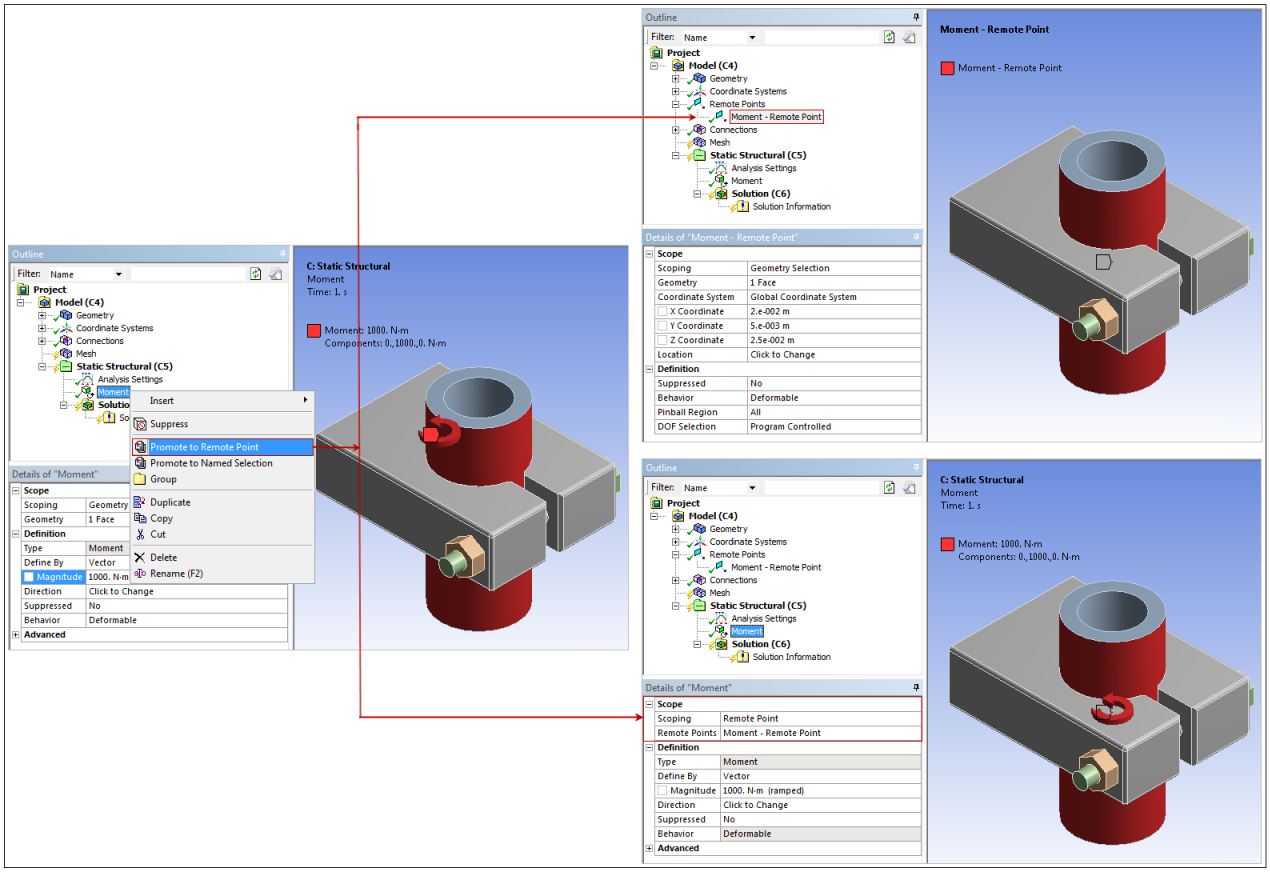
Task: Pin bottom-right Details of Moment panel
Action: pos(916,687)
